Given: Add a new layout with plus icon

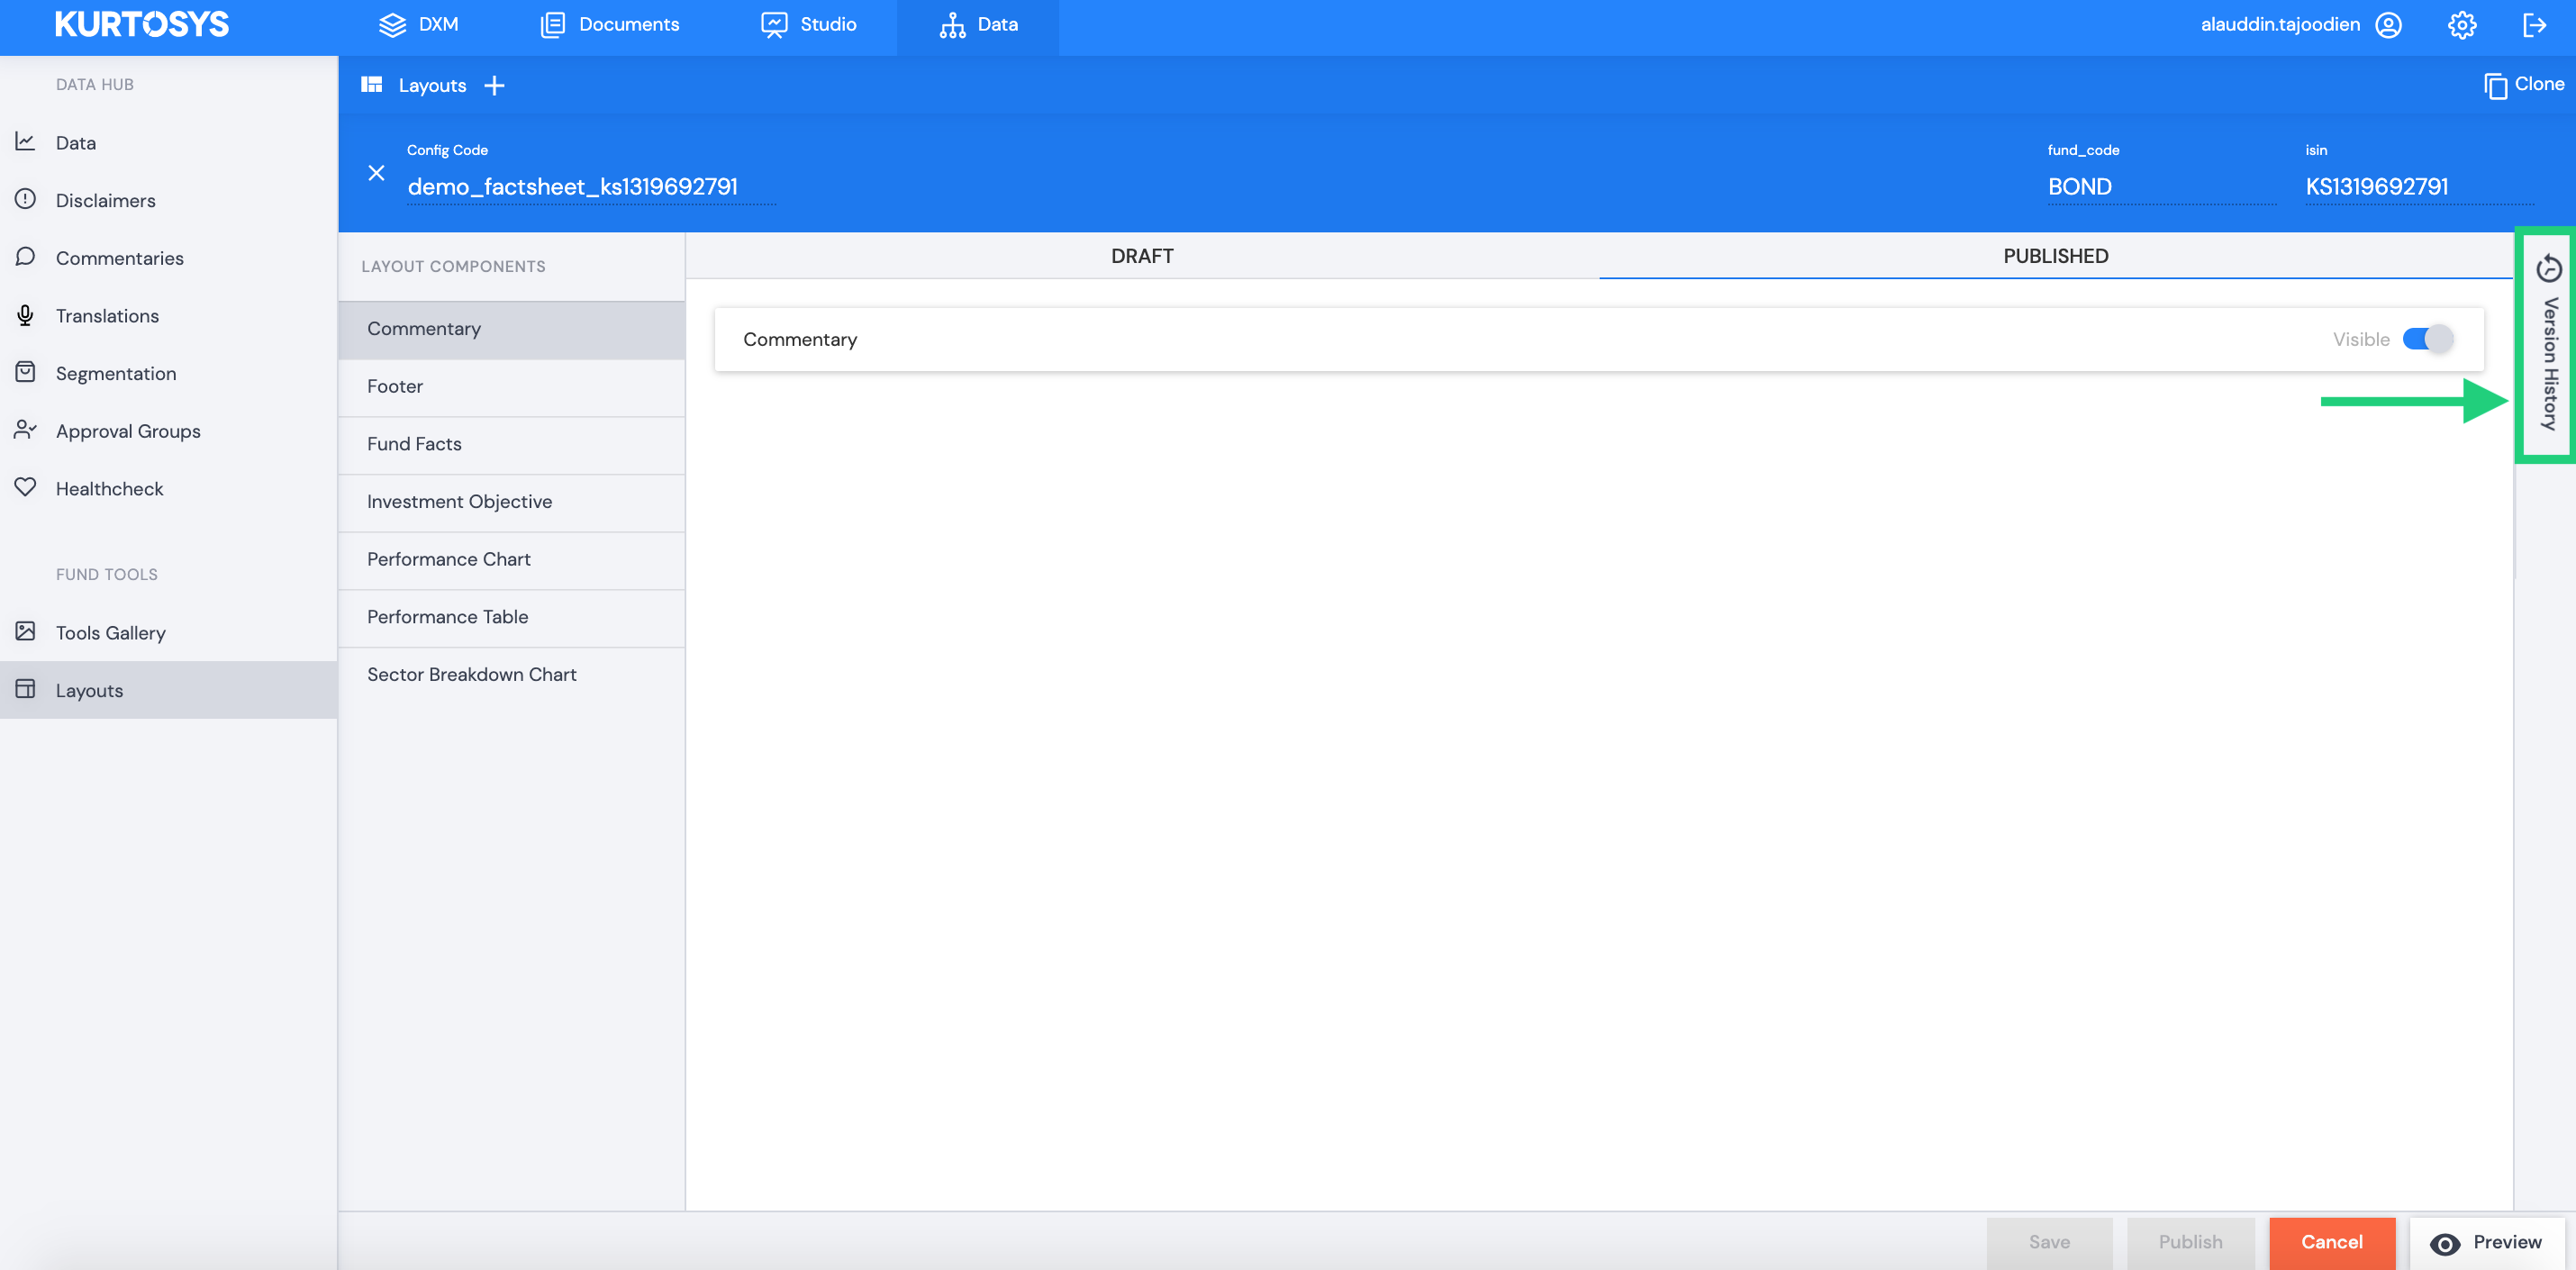Looking at the screenshot, I should 494,86.
